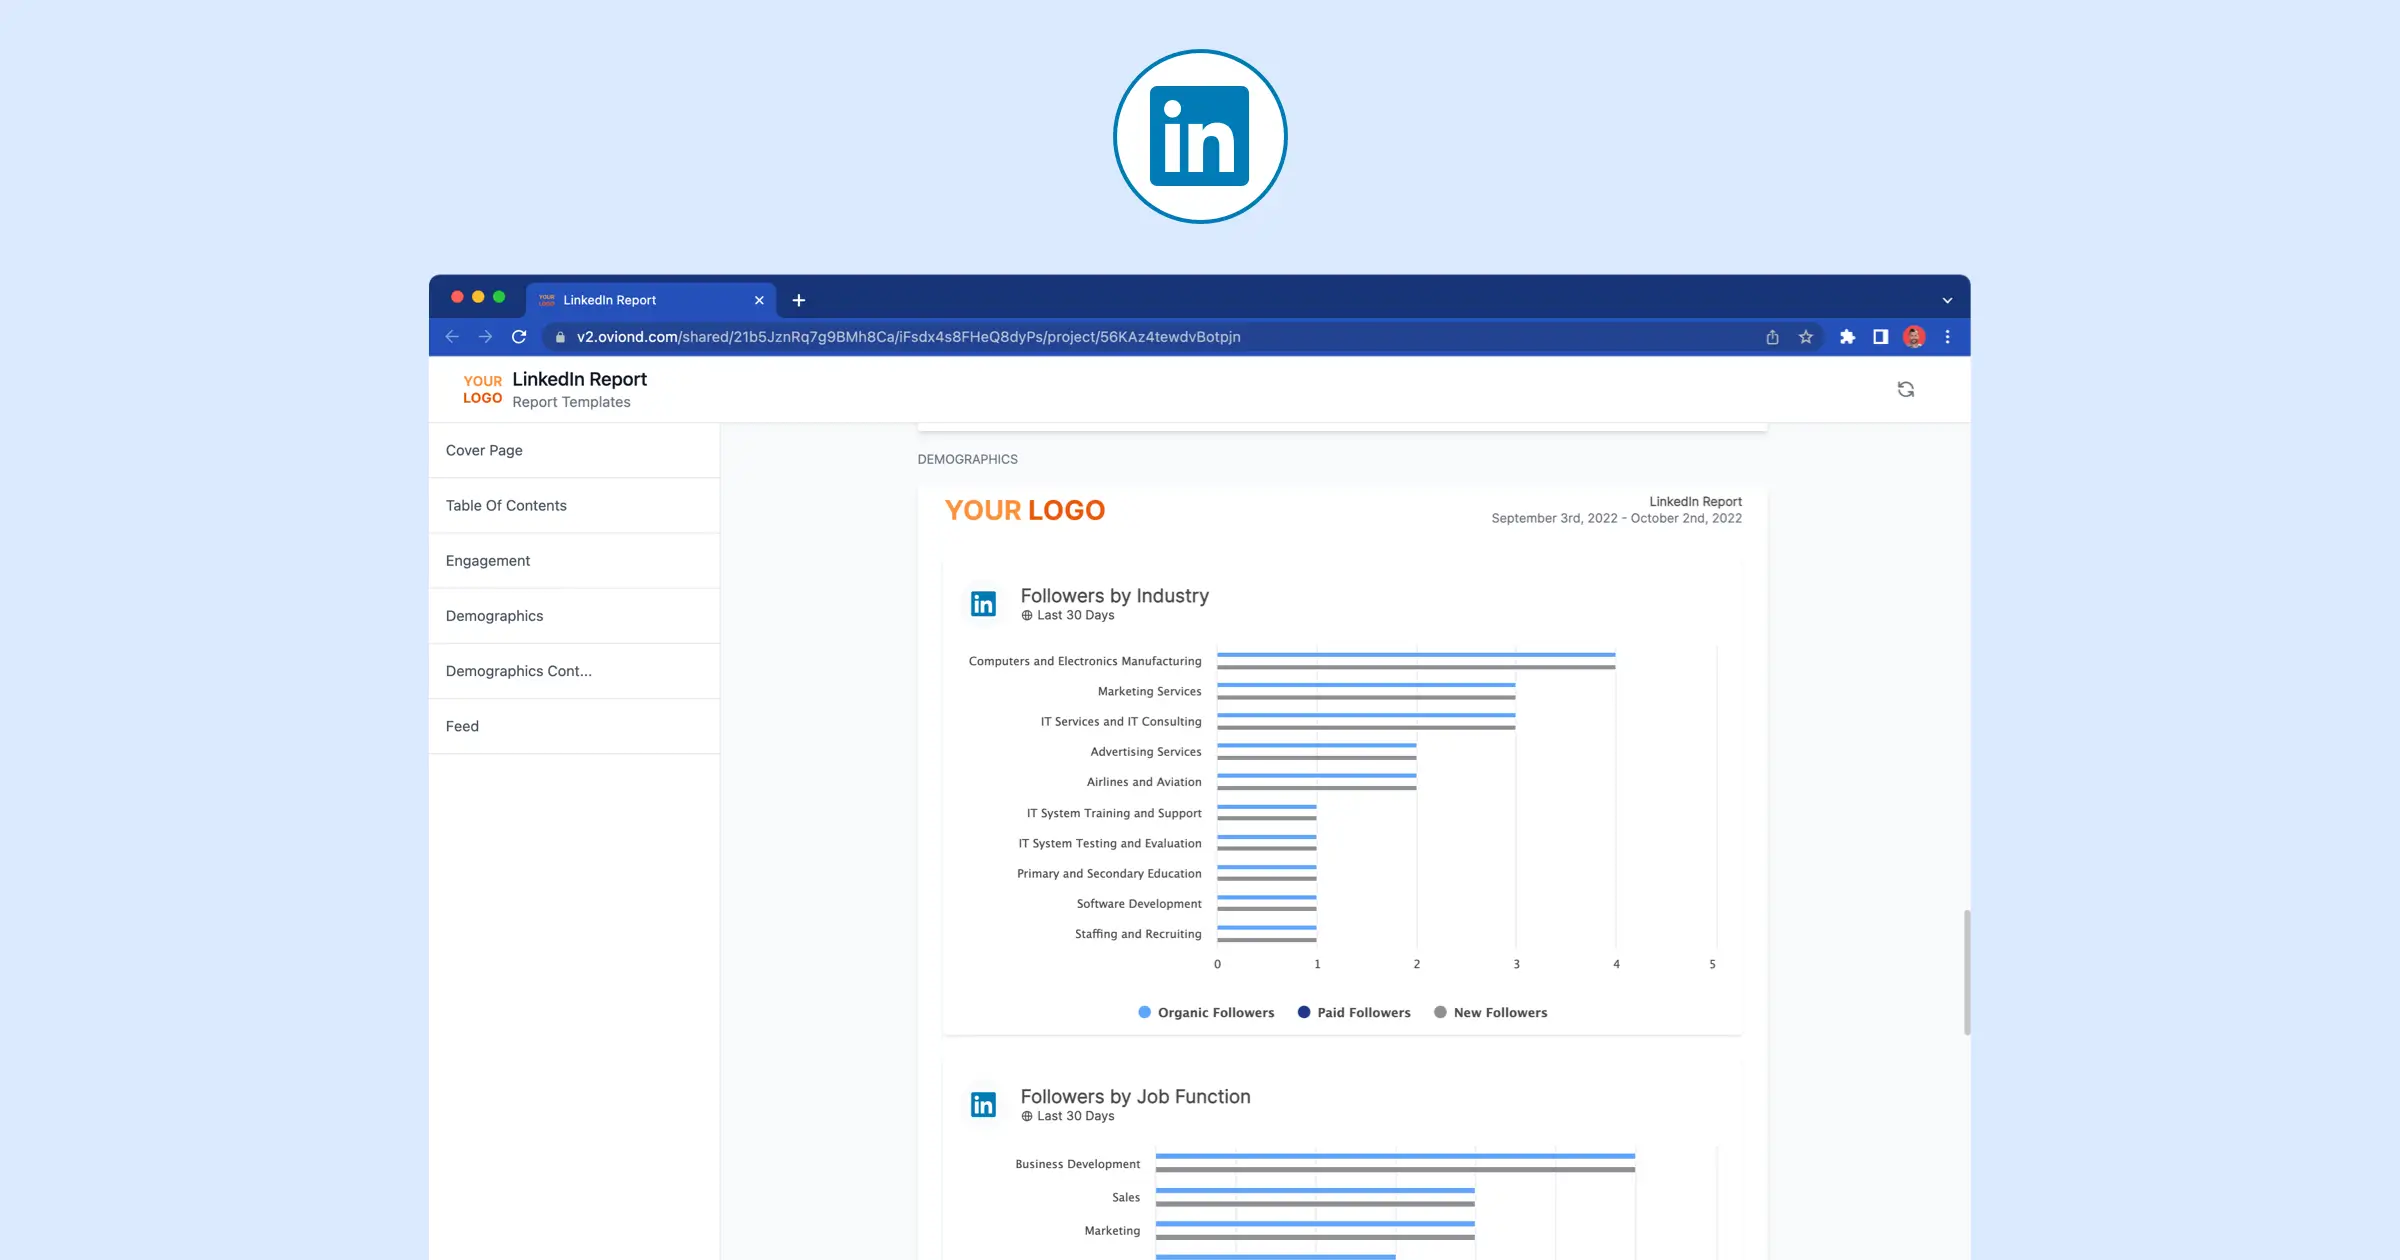Click the Computers and Electronics Manufacturing label
Screen dimensions: 2400x1260
coord(1085,661)
